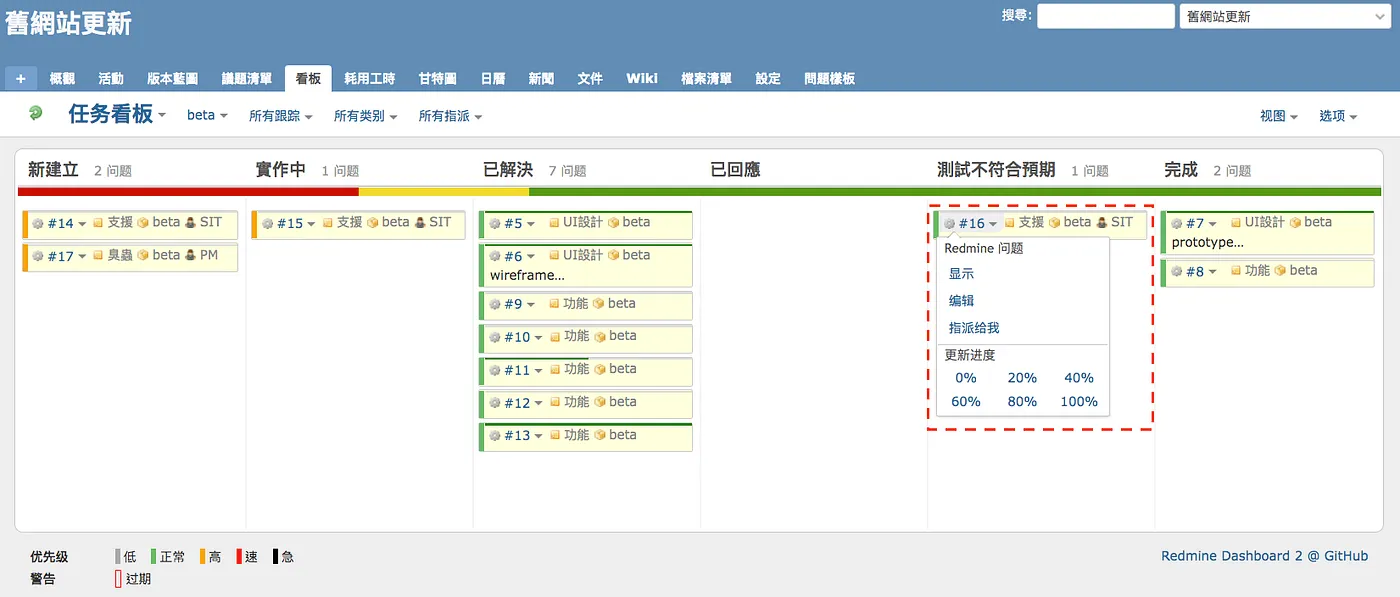Click the user icon next to SIT on card #14
This screenshot has height=597, width=1400.
(x=190, y=223)
